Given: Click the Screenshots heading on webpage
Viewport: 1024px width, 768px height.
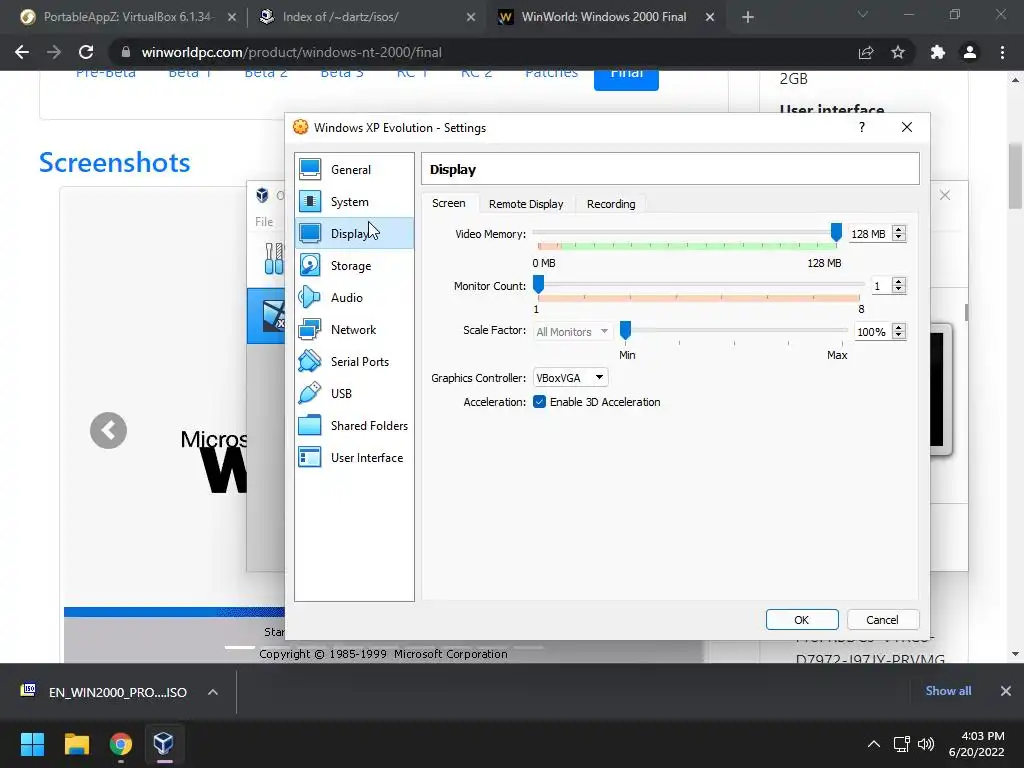Looking at the screenshot, I should click(x=115, y=162).
